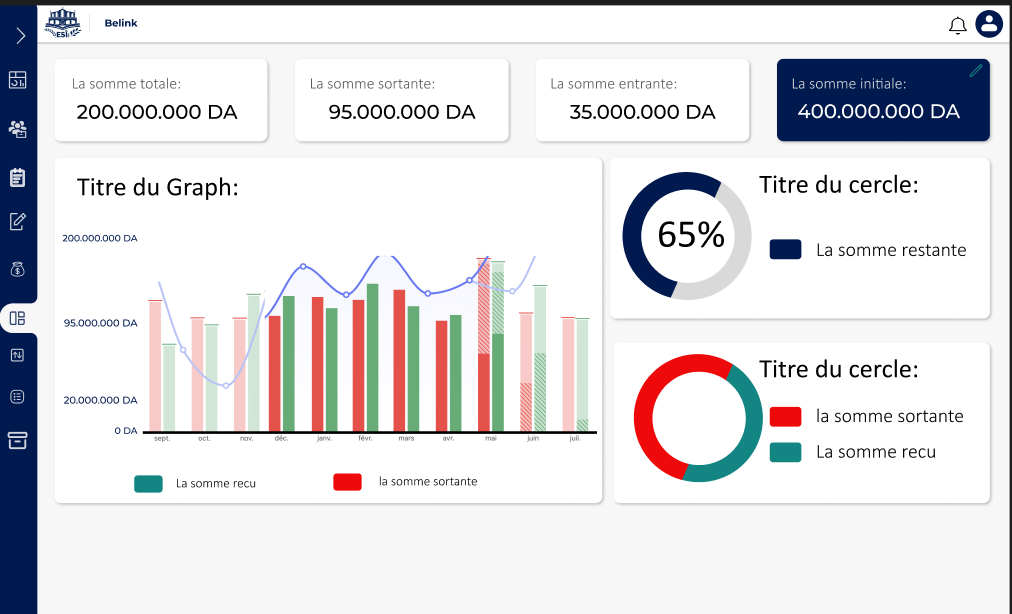Toggle the red la somme sortante graph legend
The height and width of the screenshot is (614, 1012).
(x=347, y=482)
